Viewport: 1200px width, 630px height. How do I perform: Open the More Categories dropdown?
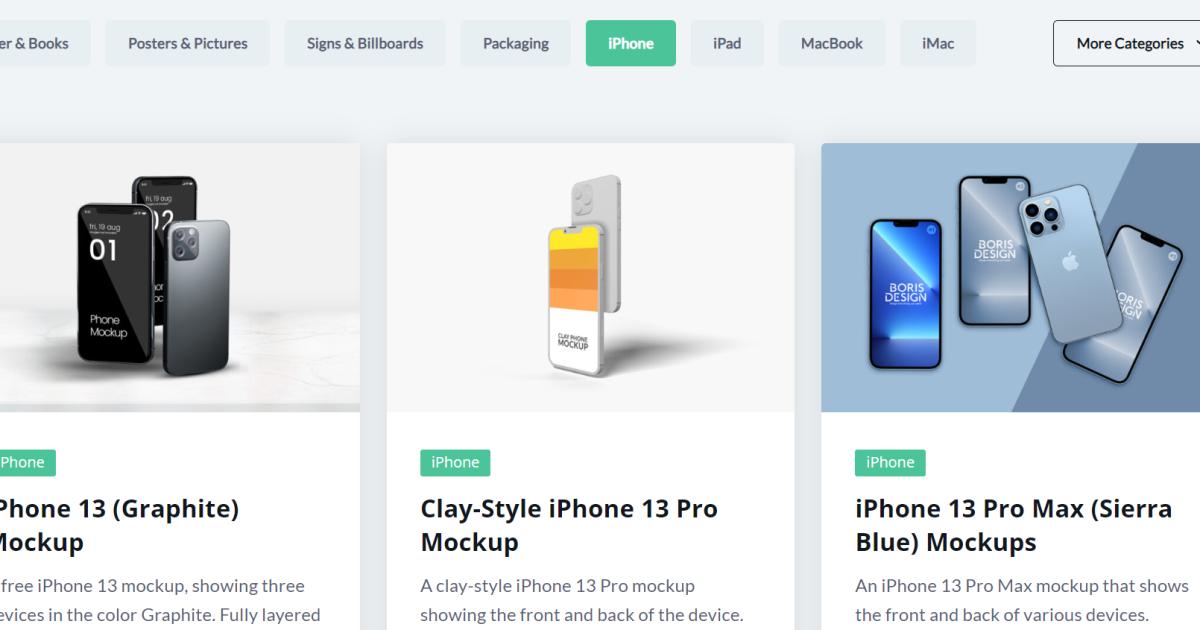1127,43
